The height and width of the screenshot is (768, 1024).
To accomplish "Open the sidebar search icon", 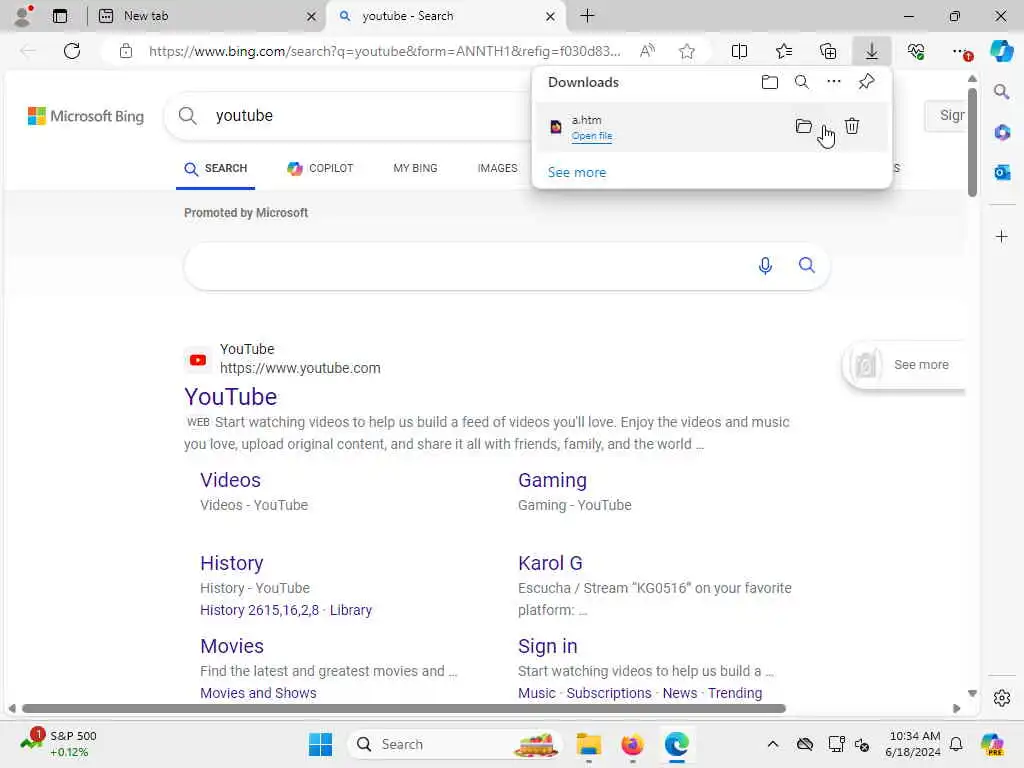I will 1001,92.
